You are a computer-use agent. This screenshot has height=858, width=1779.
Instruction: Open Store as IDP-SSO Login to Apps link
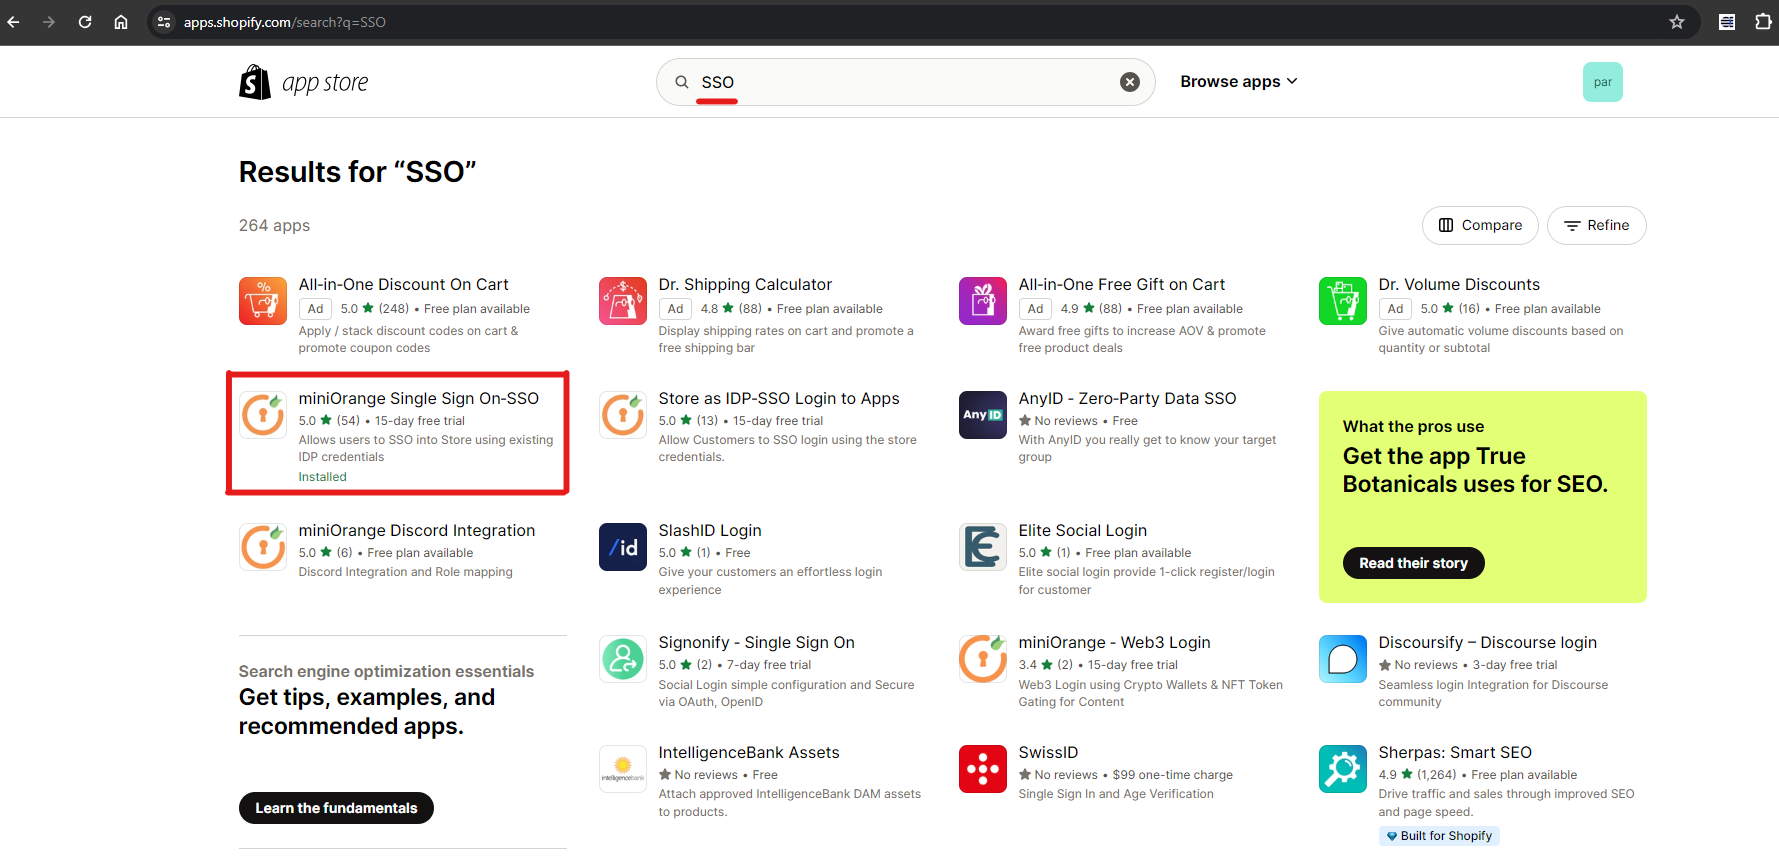tap(779, 398)
